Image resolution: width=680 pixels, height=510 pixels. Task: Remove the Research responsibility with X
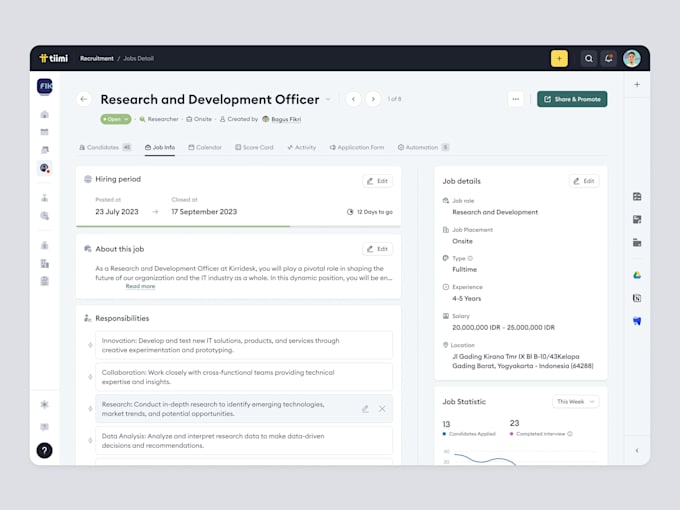(x=382, y=409)
